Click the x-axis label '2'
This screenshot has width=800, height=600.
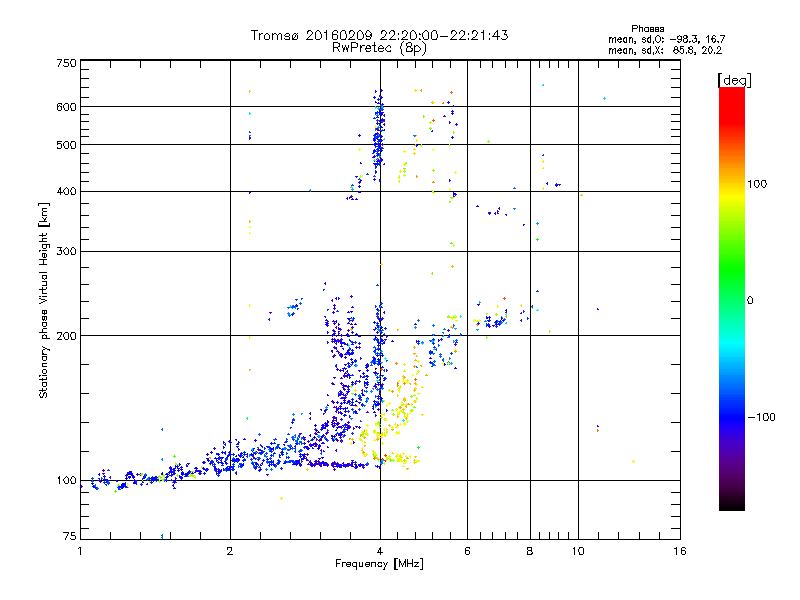(230, 551)
